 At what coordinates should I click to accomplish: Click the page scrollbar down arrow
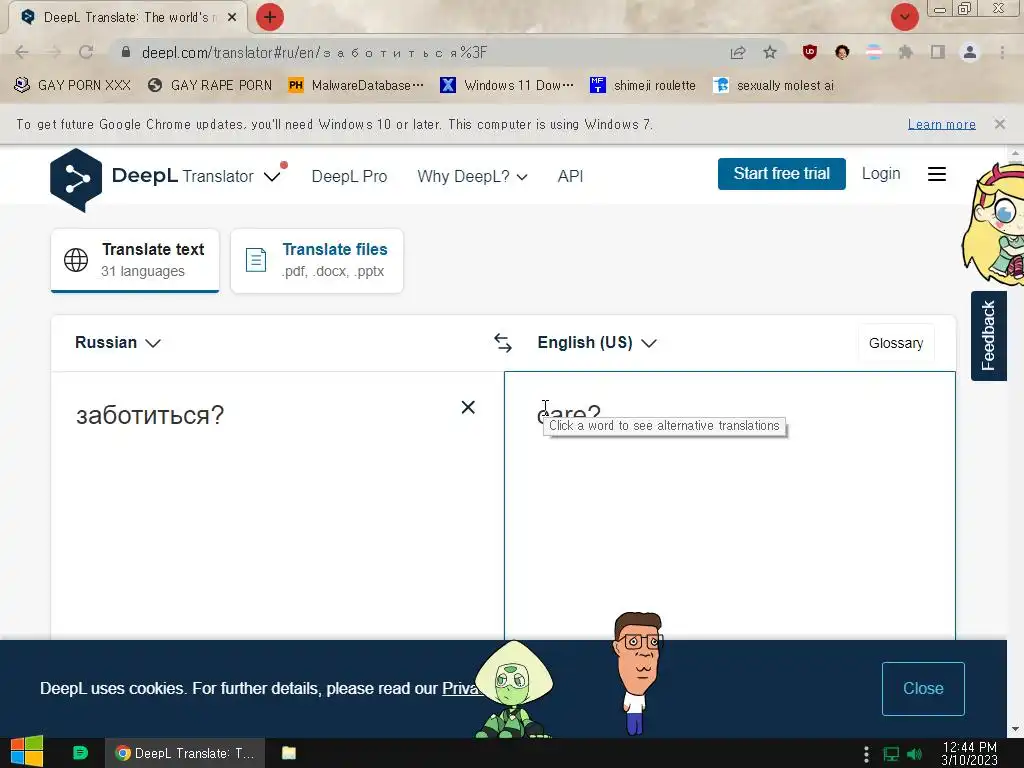coord(1014,729)
